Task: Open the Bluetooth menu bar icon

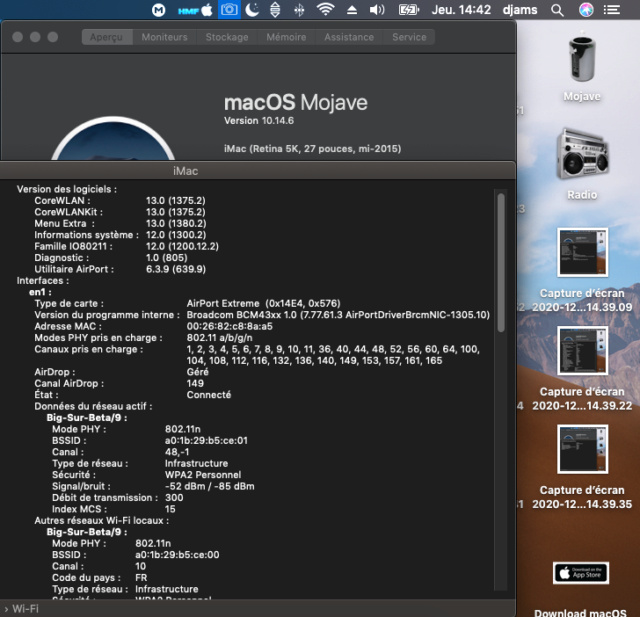Action: 299,10
